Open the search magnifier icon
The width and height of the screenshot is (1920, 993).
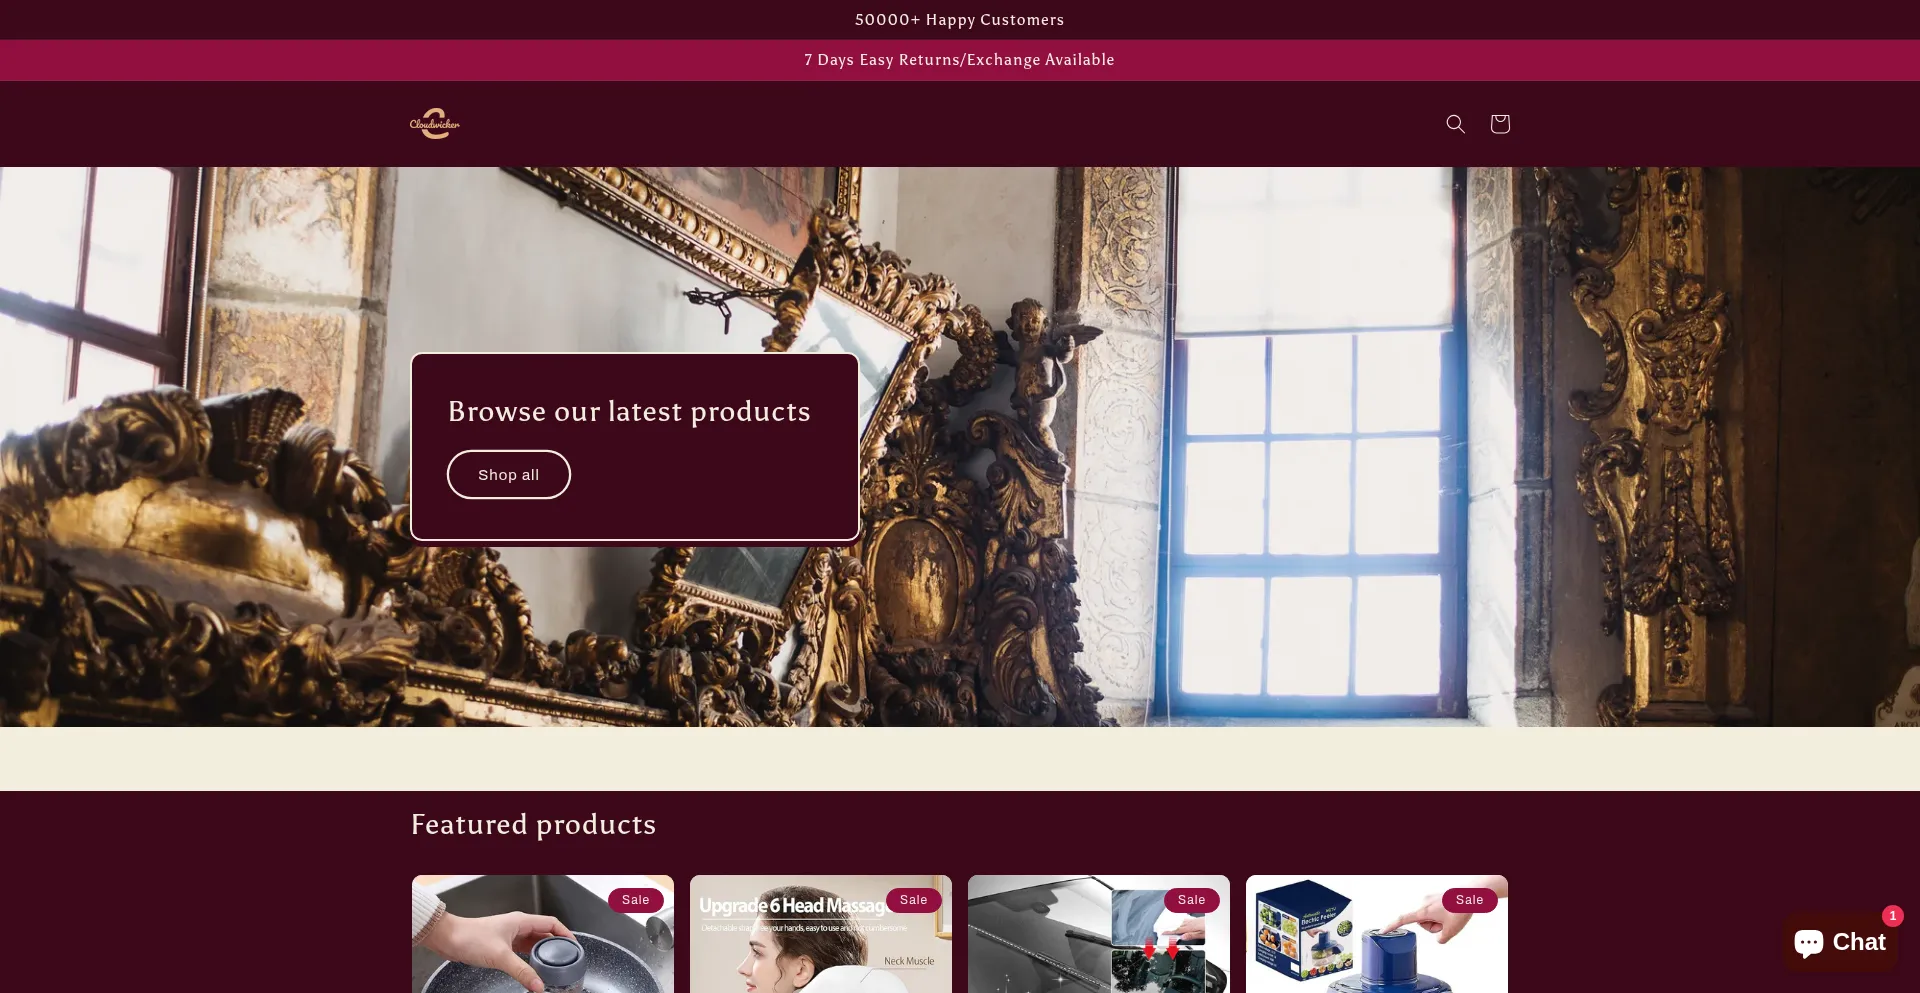click(1455, 124)
